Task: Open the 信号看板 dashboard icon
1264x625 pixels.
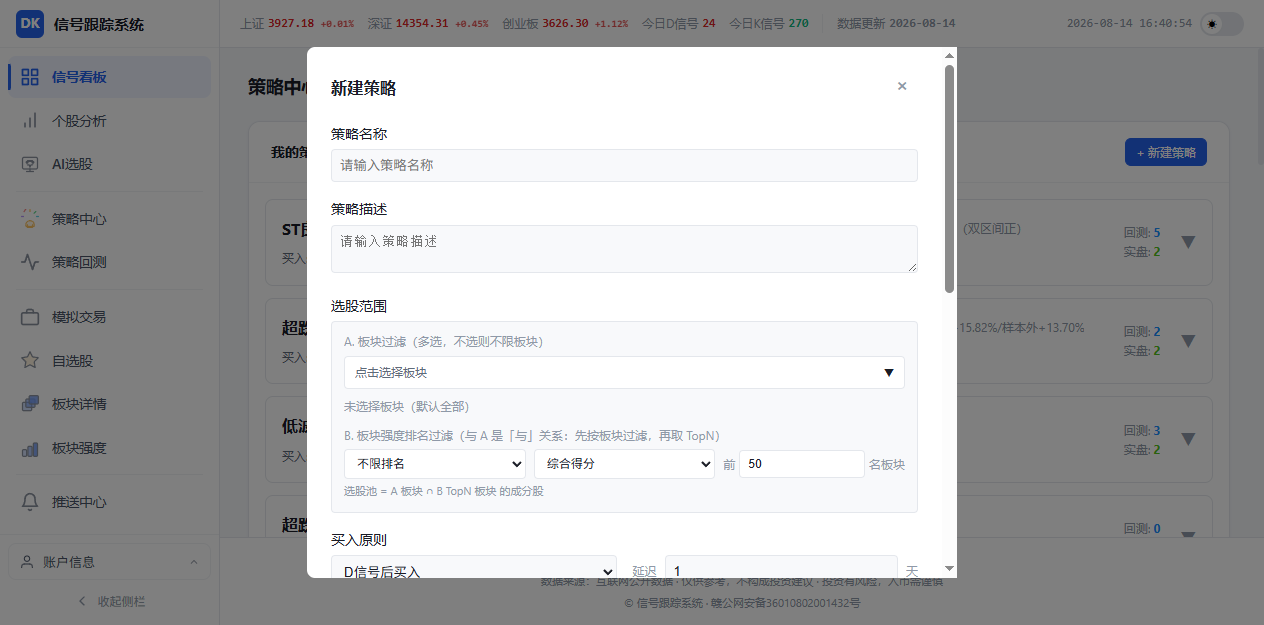Action: coord(30,77)
